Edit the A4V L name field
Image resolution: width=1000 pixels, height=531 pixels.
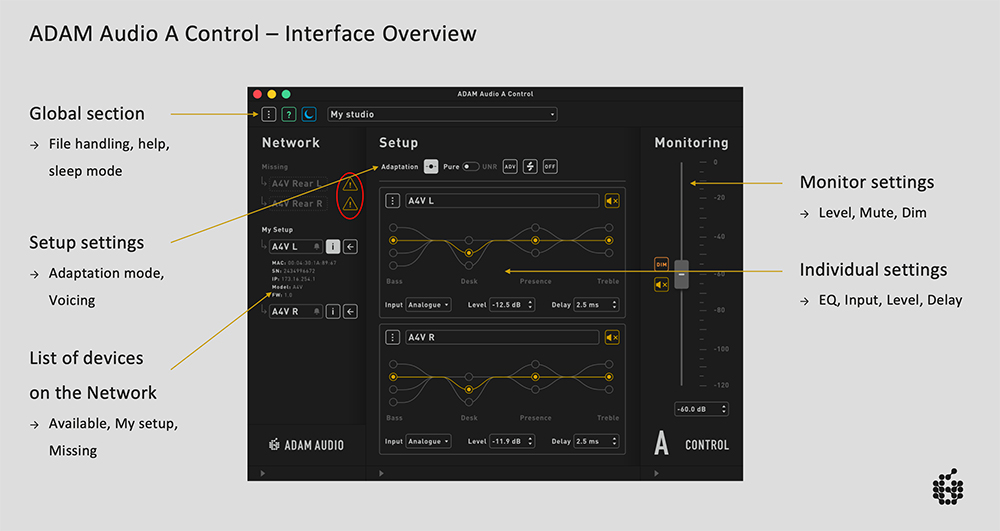point(502,201)
